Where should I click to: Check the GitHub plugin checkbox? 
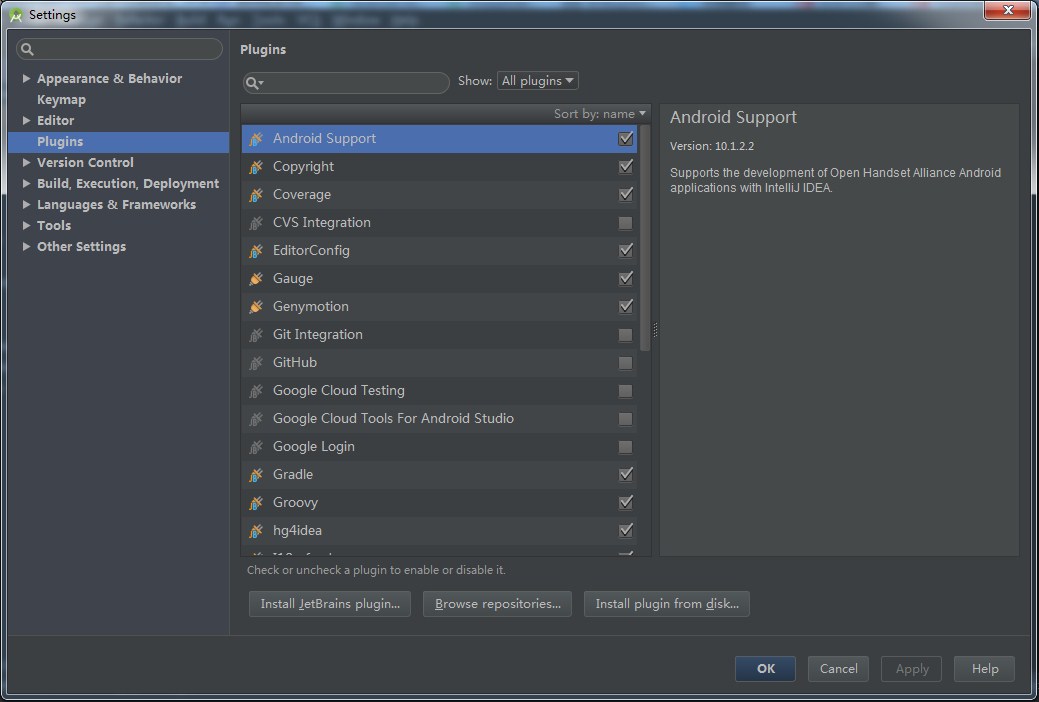pos(626,363)
